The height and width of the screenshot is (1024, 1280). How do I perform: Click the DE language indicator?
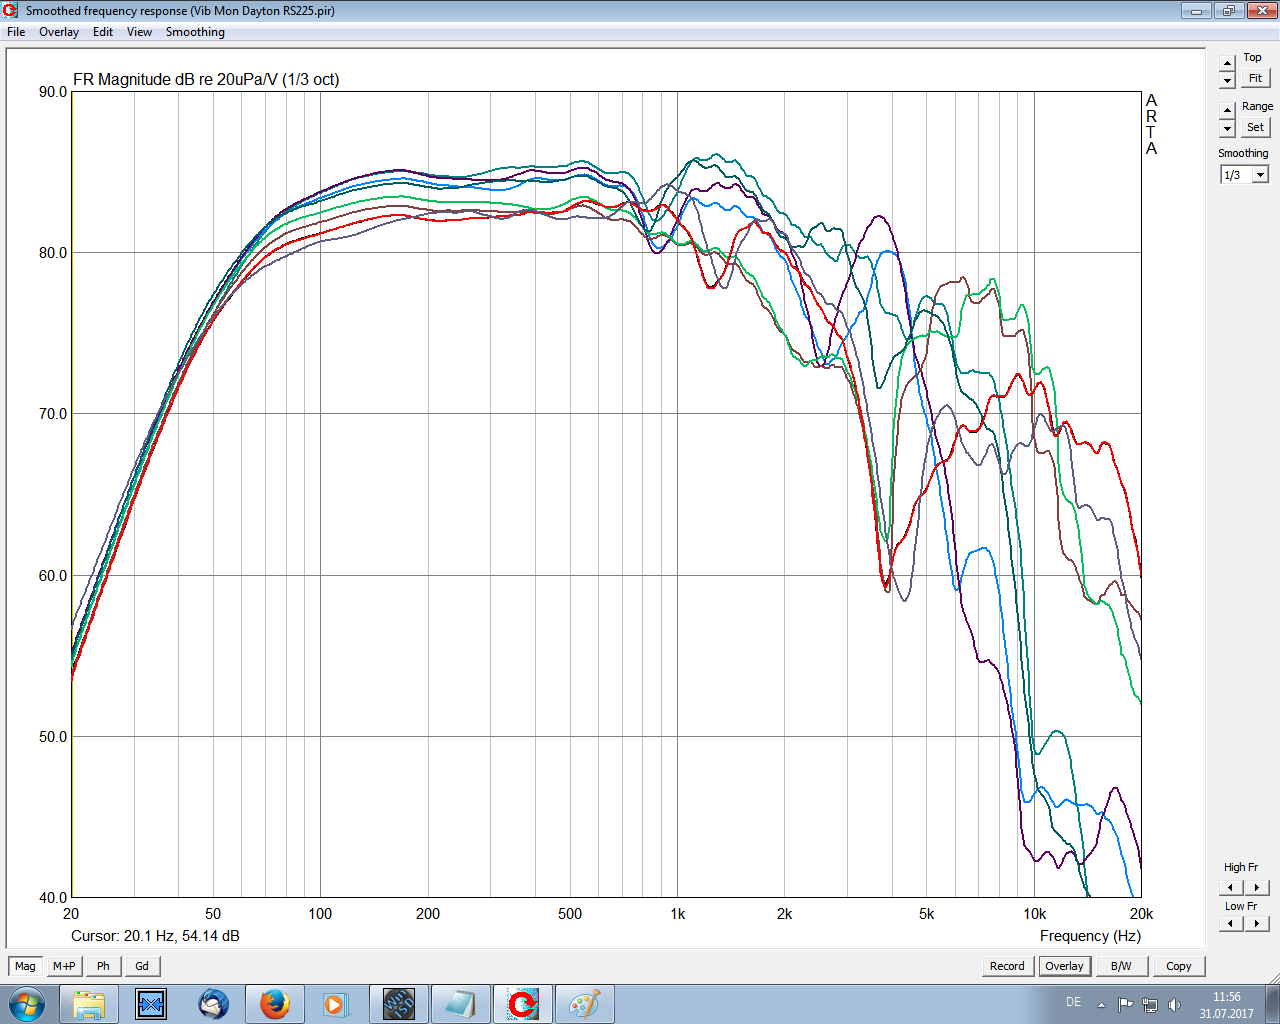coord(1073,1002)
